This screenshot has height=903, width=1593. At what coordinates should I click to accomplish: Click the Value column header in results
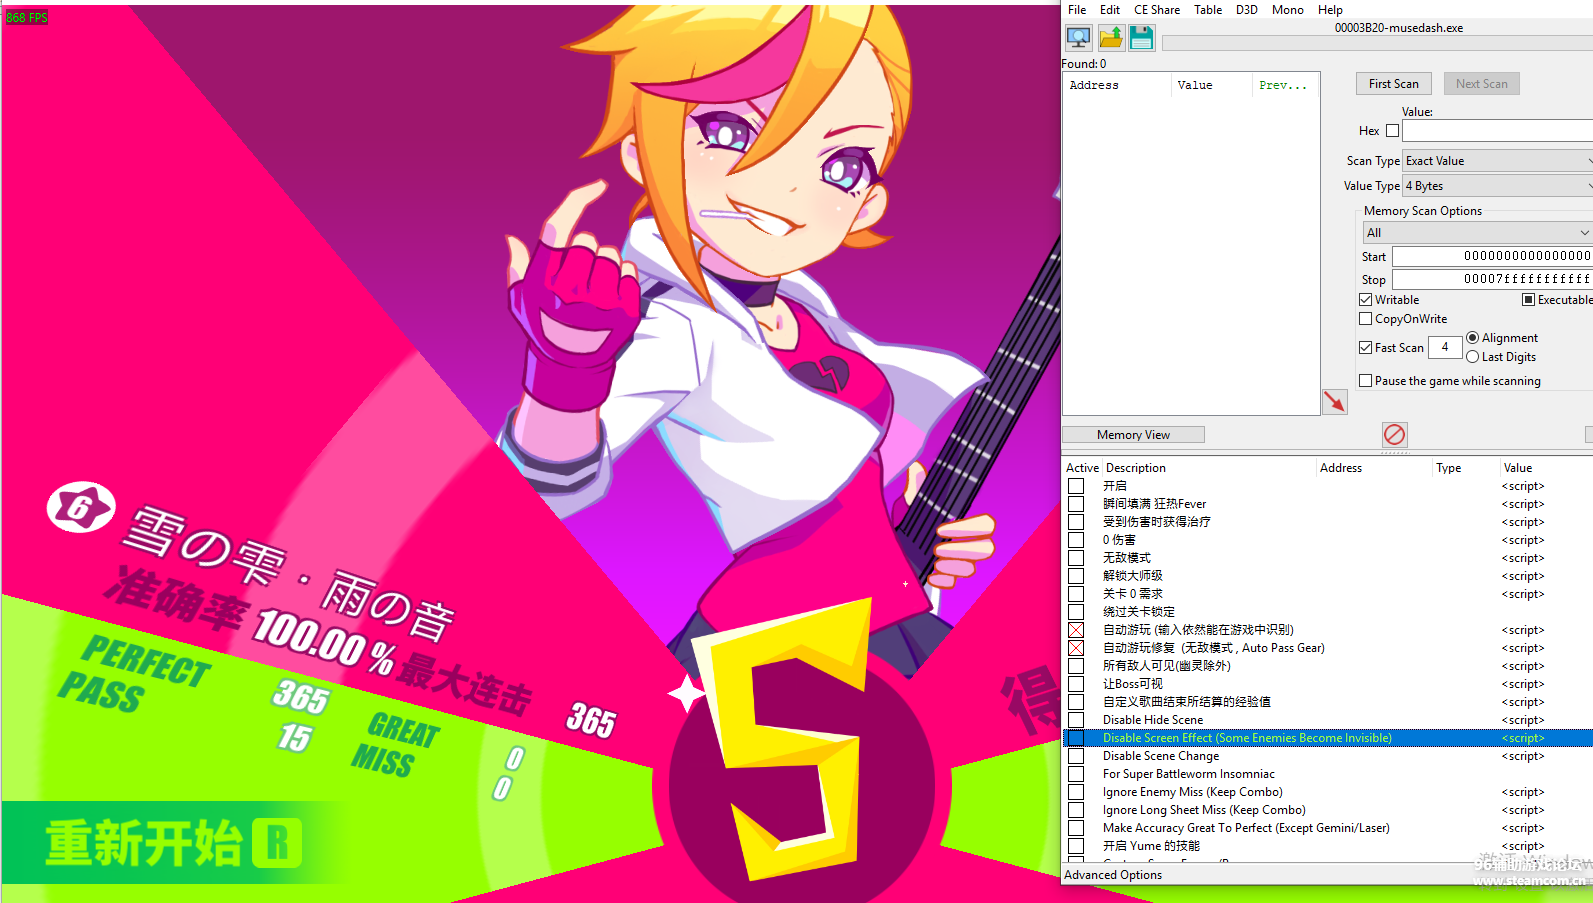(x=1211, y=86)
